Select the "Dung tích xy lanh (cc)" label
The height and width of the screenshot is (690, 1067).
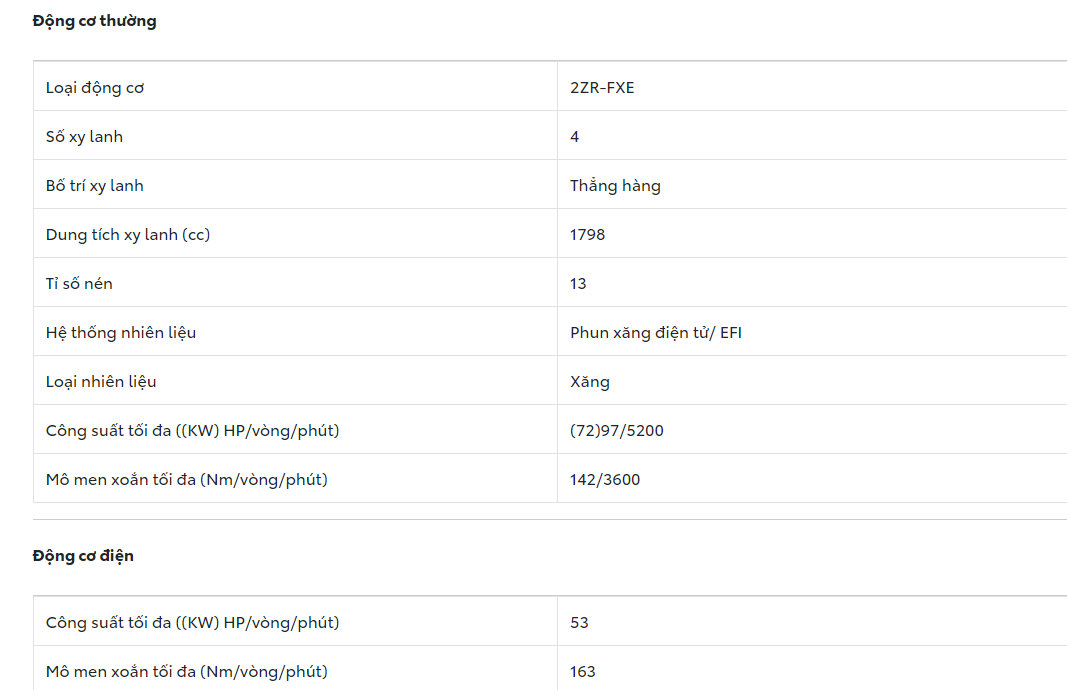[128, 235]
